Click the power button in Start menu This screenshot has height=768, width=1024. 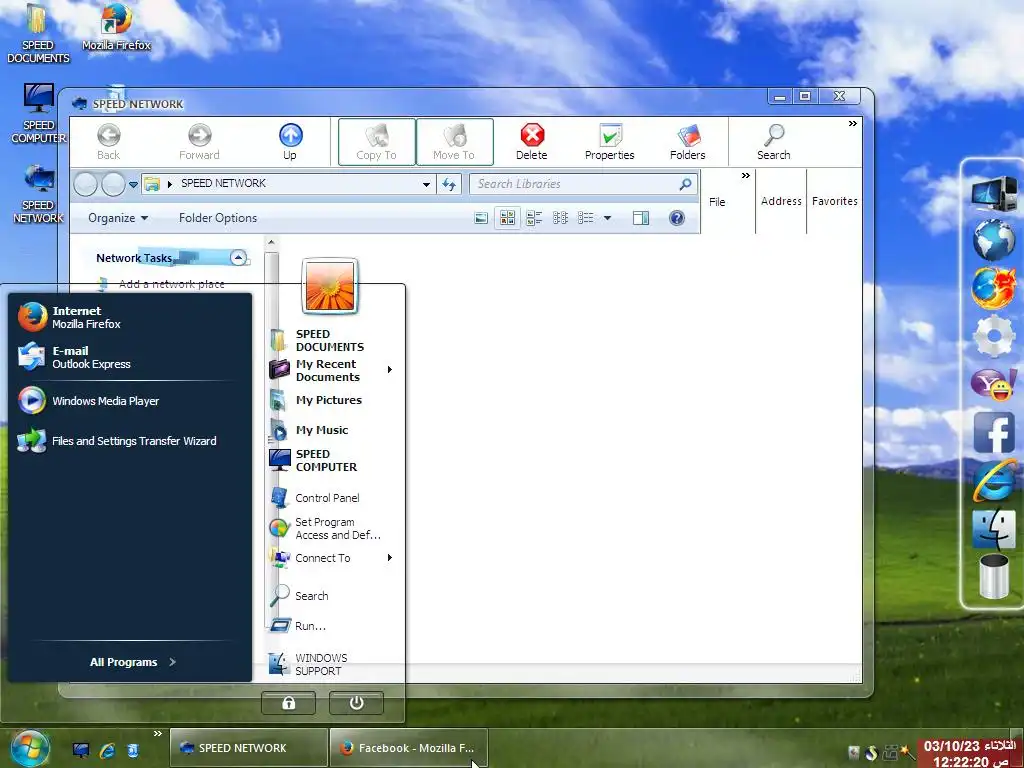[x=357, y=703]
